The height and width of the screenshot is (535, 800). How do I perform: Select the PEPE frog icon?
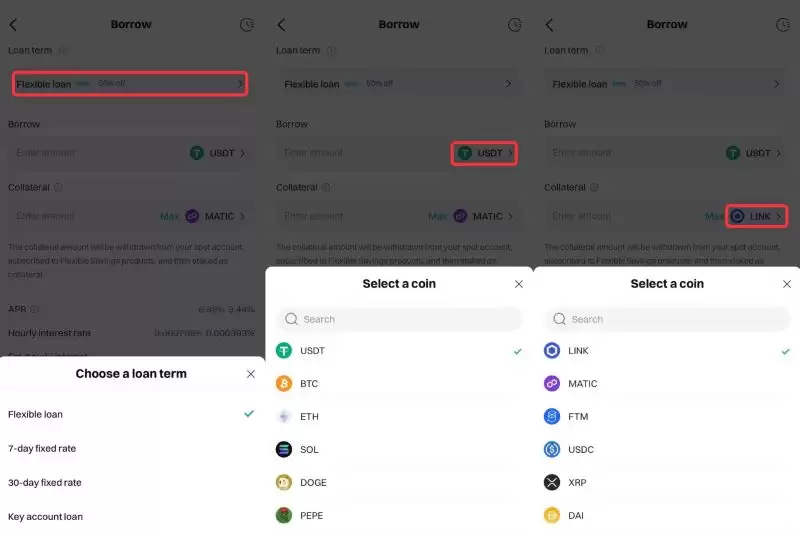coord(284,515)
